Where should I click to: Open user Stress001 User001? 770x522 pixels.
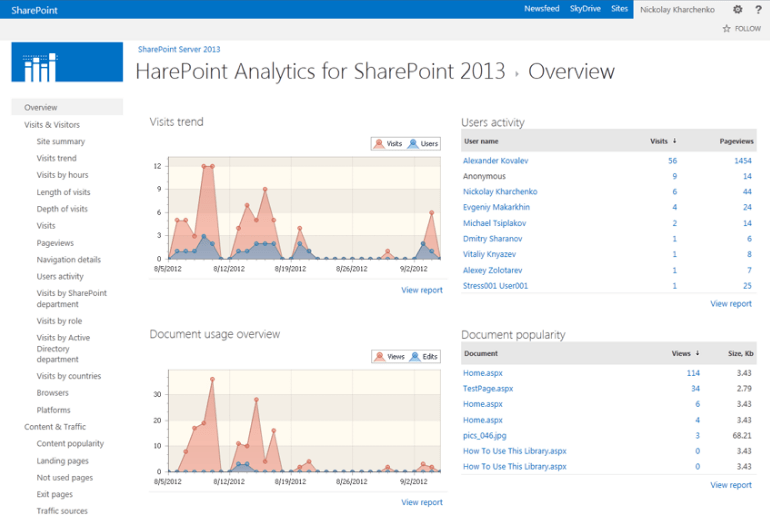pos(495,286)
